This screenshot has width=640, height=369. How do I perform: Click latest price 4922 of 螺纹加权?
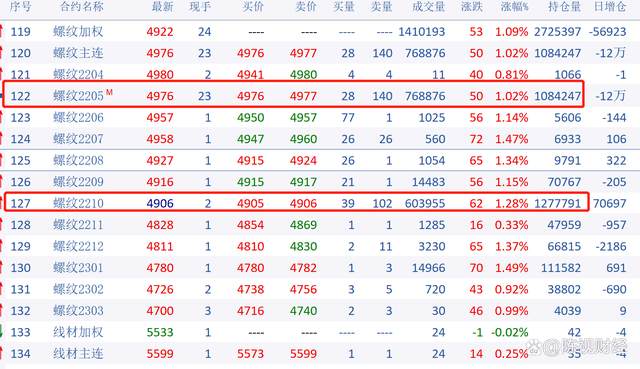[x=160, y=32]
